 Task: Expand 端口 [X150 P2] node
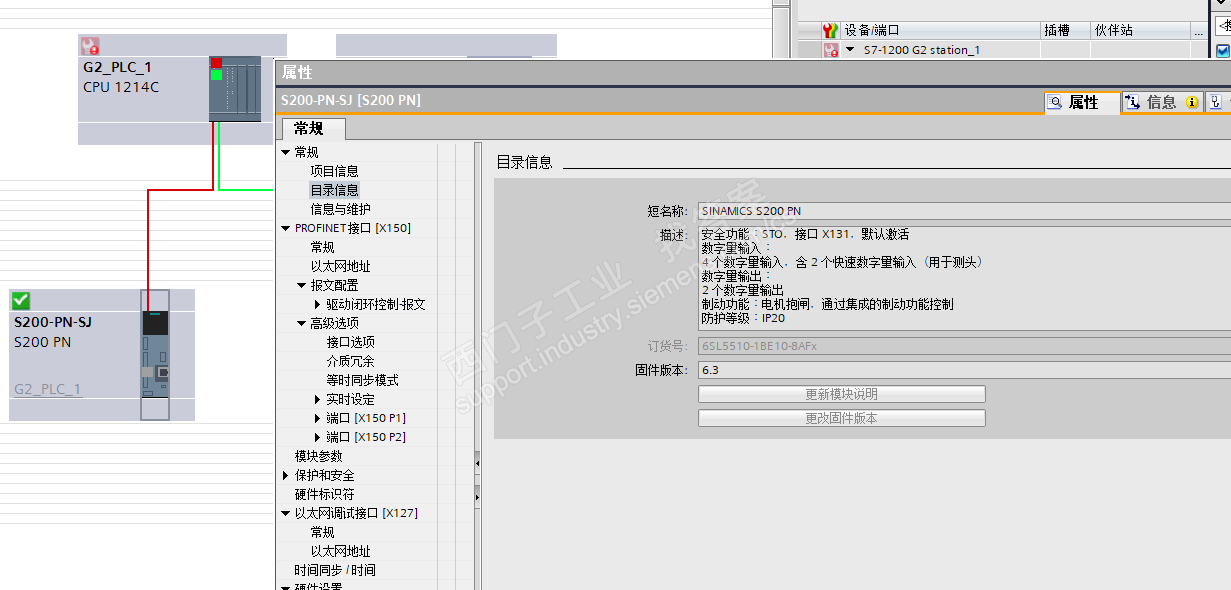(318, 437)
